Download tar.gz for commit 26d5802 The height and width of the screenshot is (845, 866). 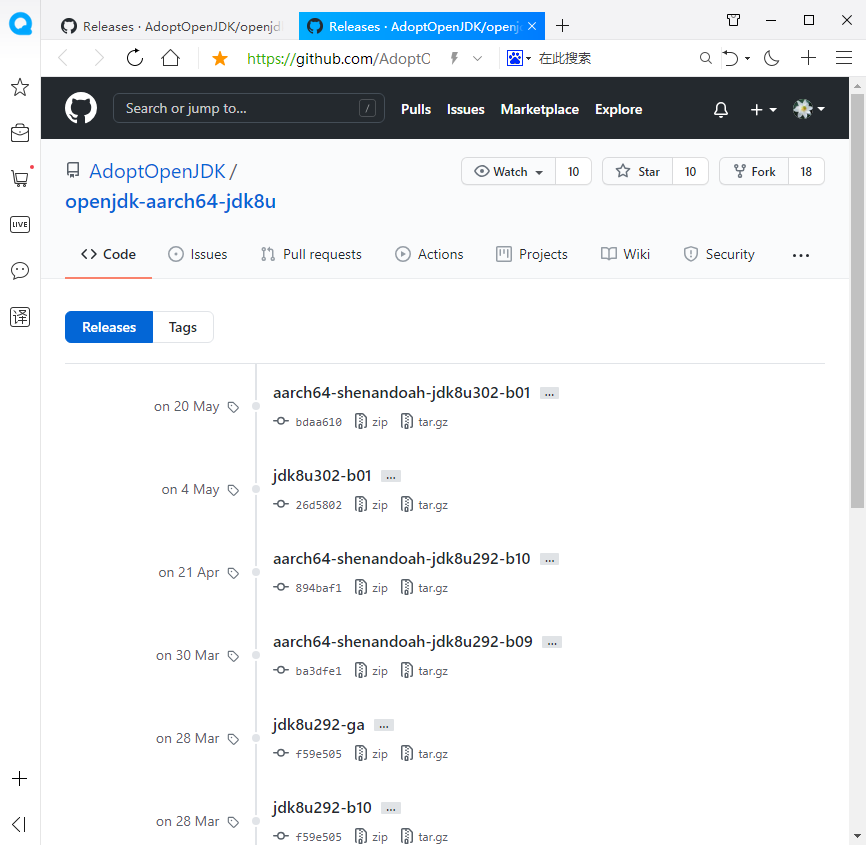pyautogui.click(x=424, y=505)
